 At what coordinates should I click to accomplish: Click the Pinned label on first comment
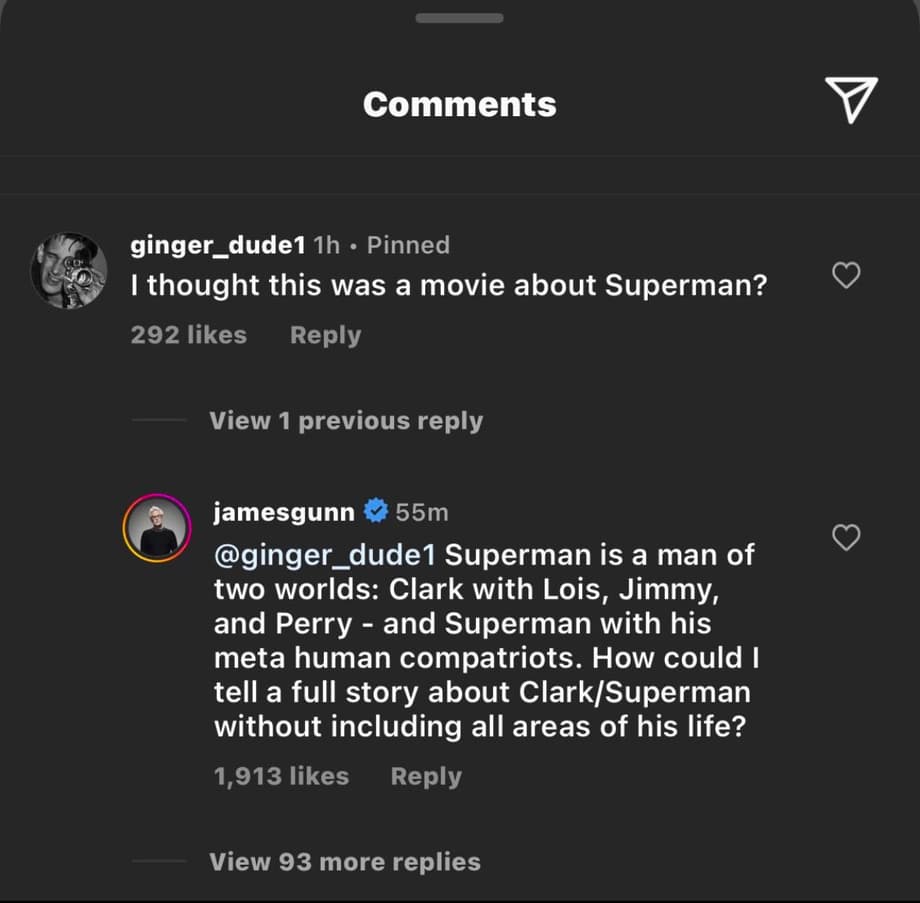click(408, 245)
